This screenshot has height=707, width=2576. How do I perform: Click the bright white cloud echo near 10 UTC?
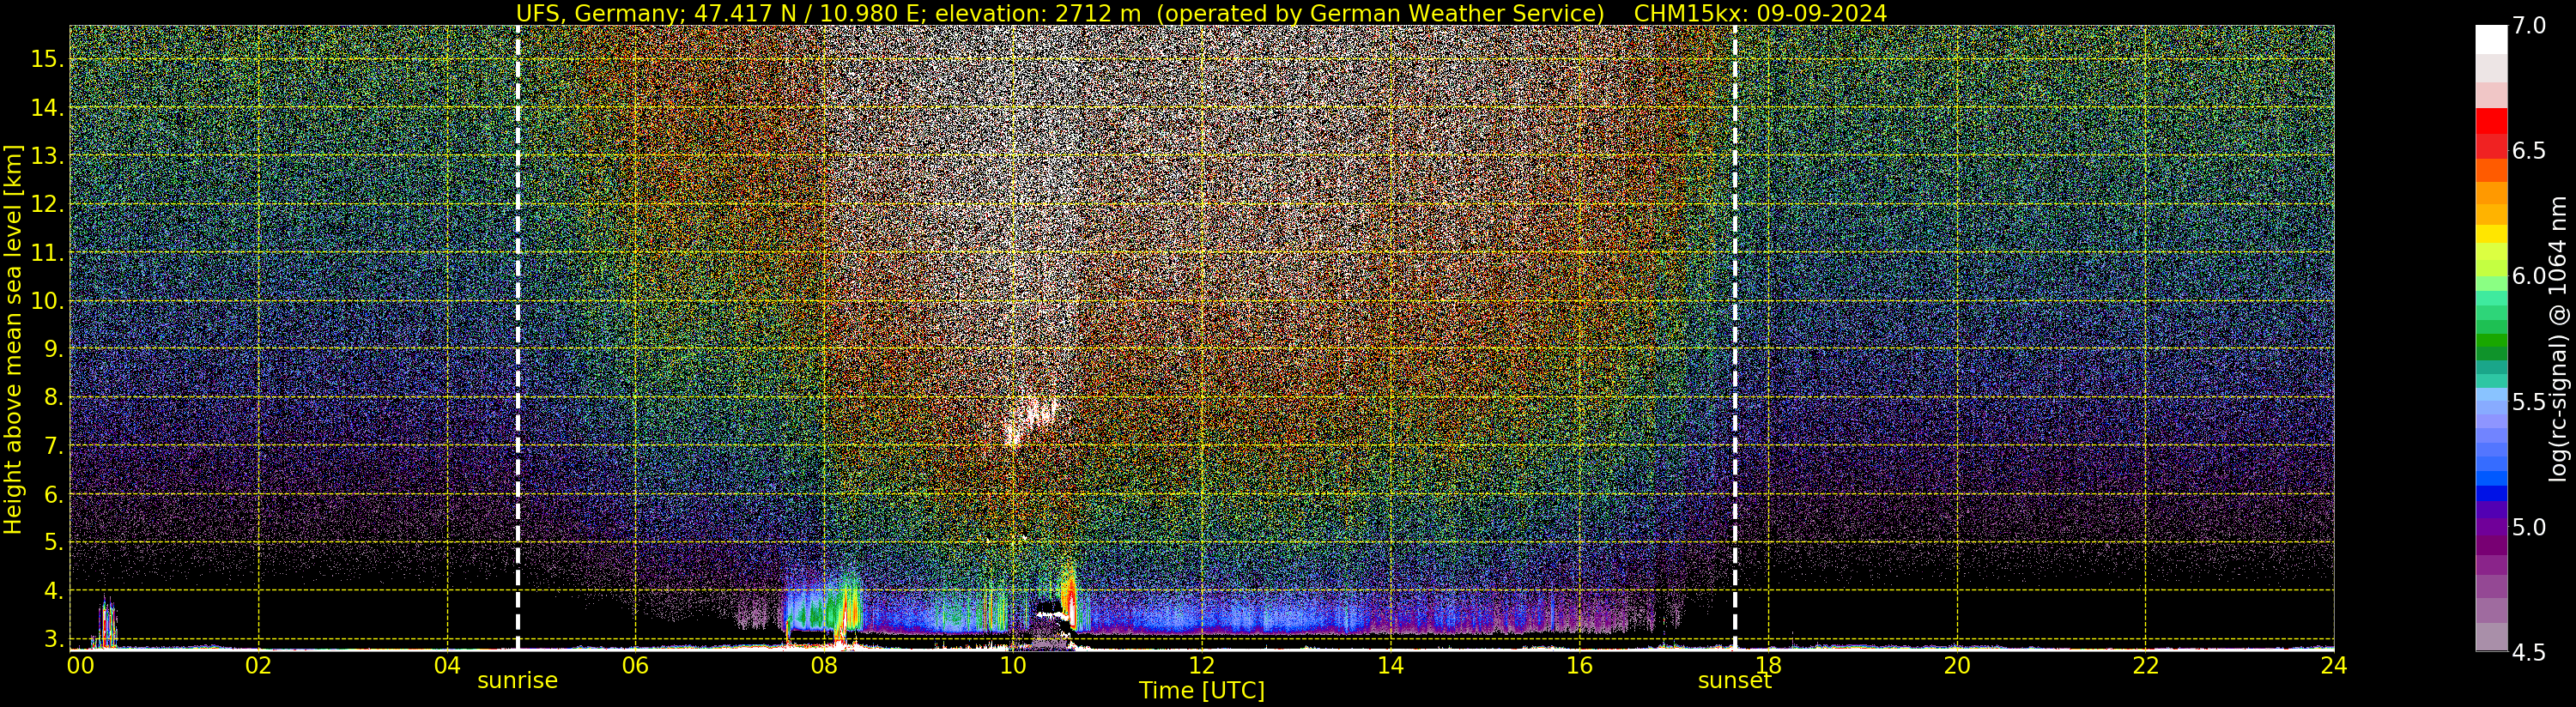(1031, 420)
